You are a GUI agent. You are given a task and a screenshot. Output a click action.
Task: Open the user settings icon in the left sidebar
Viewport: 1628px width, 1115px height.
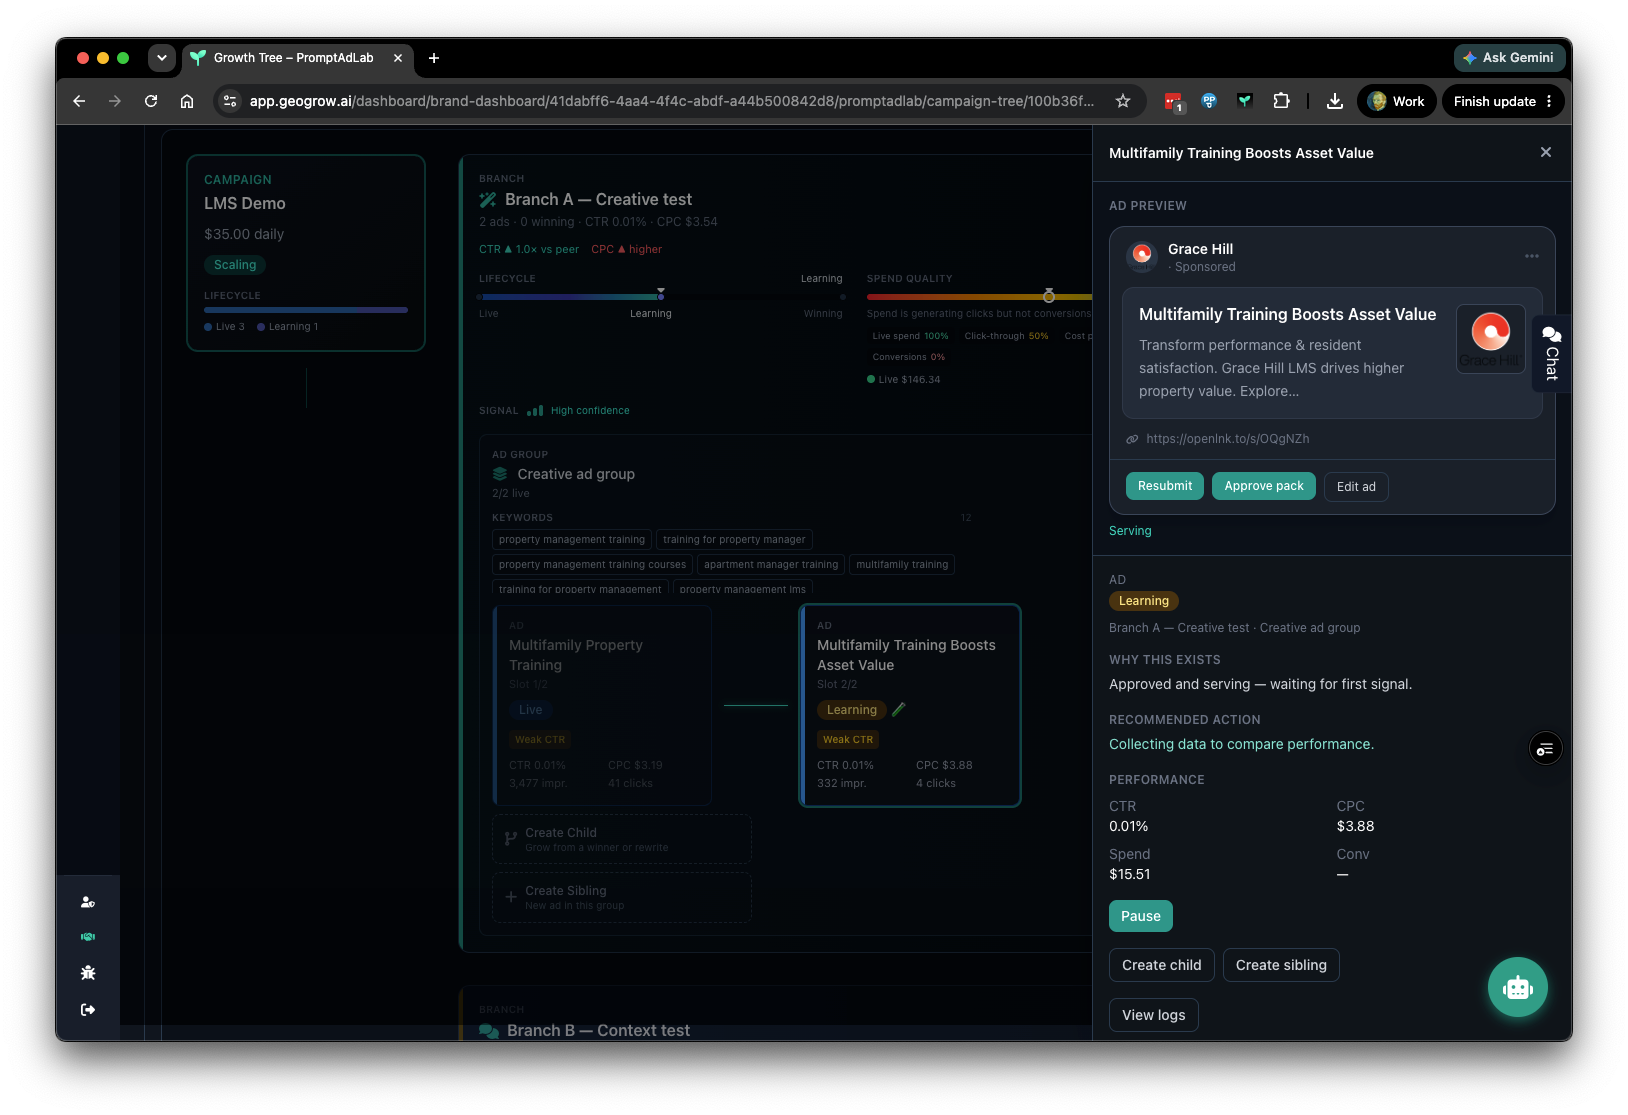coord(88,902)
